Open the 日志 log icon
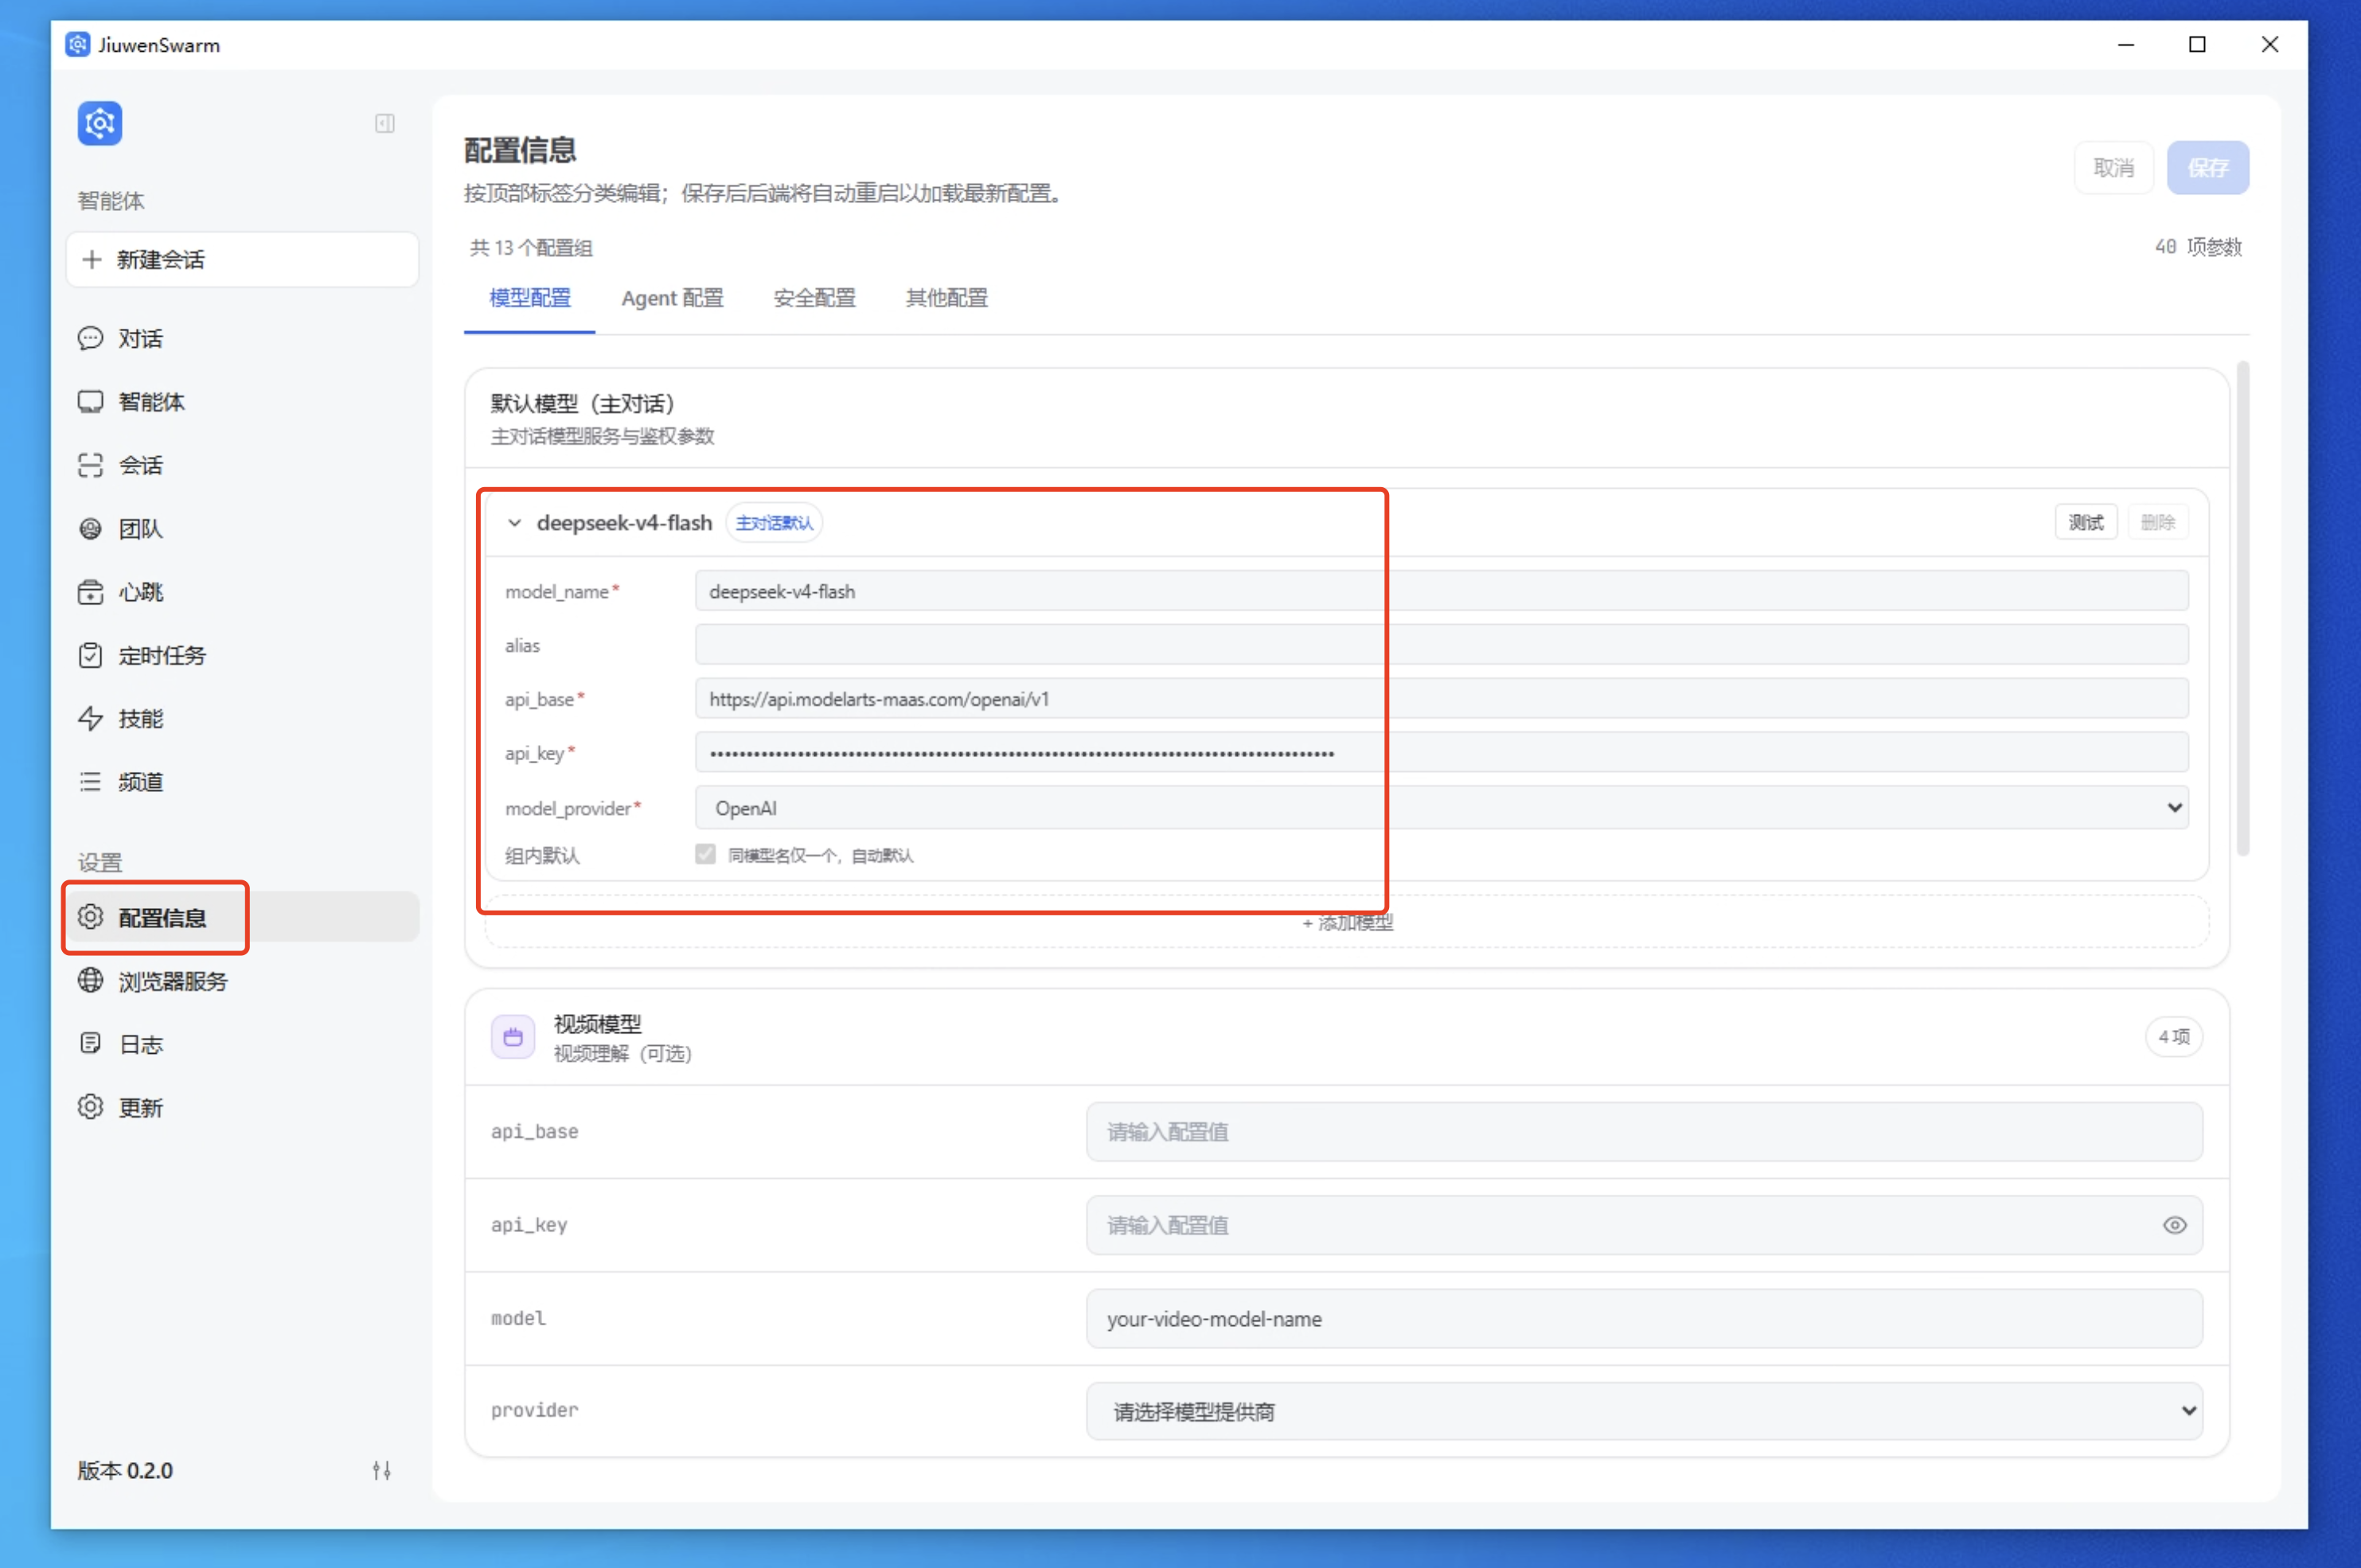Image resolution: width=2361 pixels, height=1568 pixels. [x=90, y=1044]
